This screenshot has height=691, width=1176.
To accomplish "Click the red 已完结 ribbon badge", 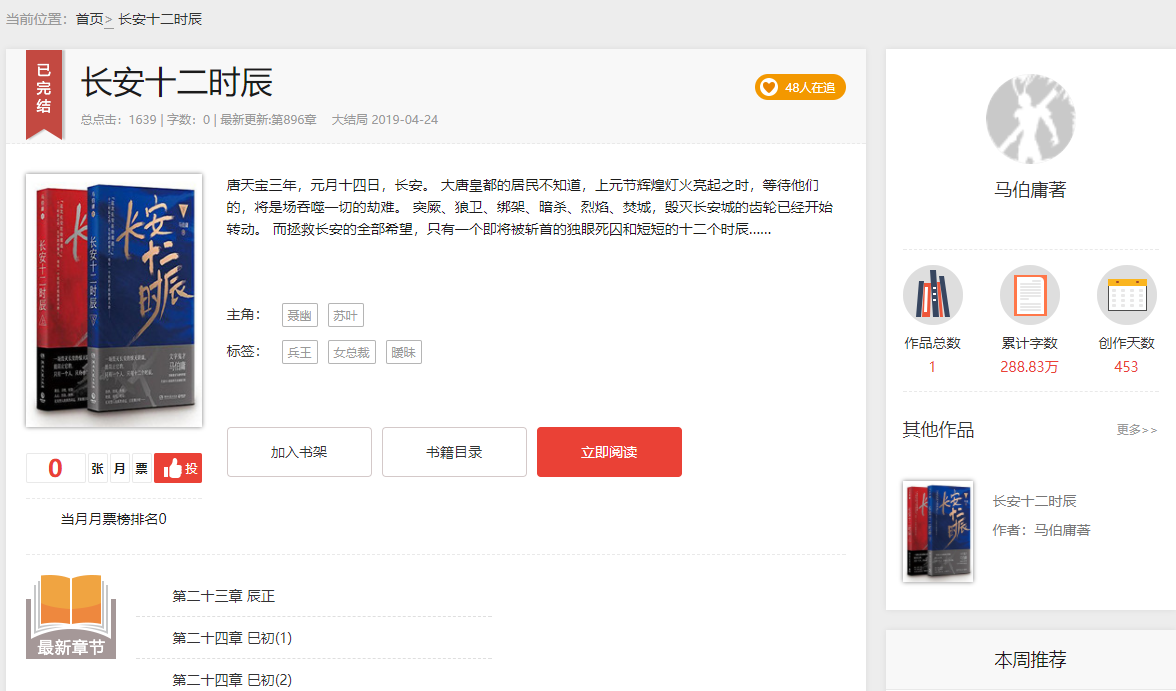I will pos(44,90).
